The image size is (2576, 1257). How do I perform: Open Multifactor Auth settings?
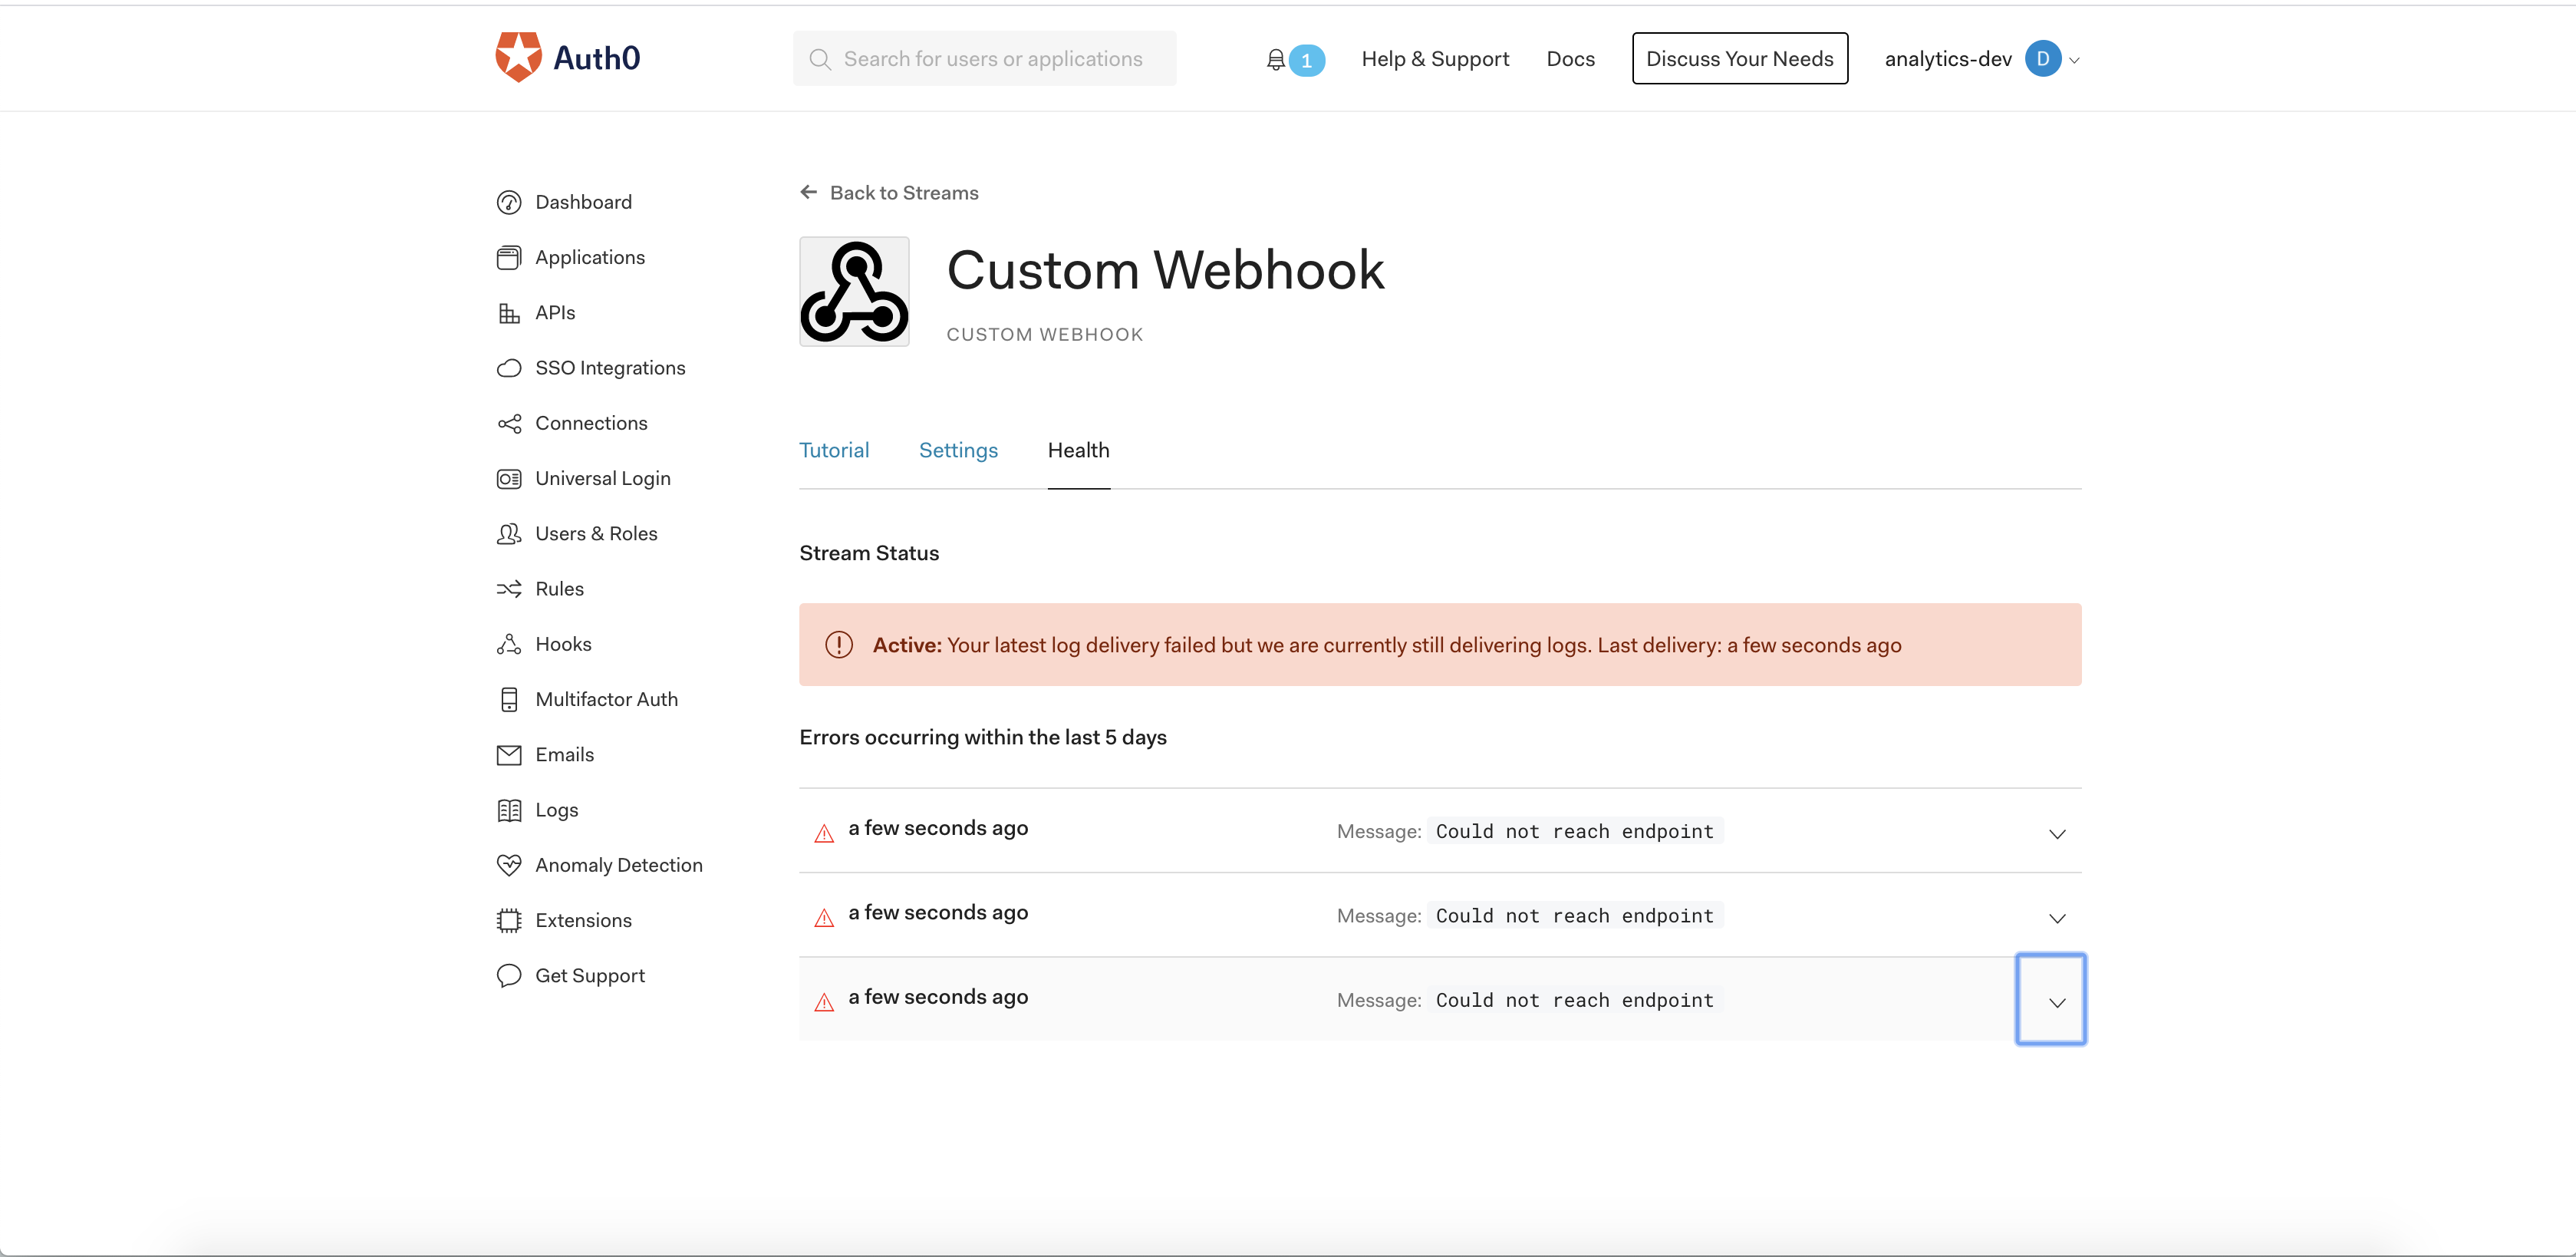click(606, 700)
